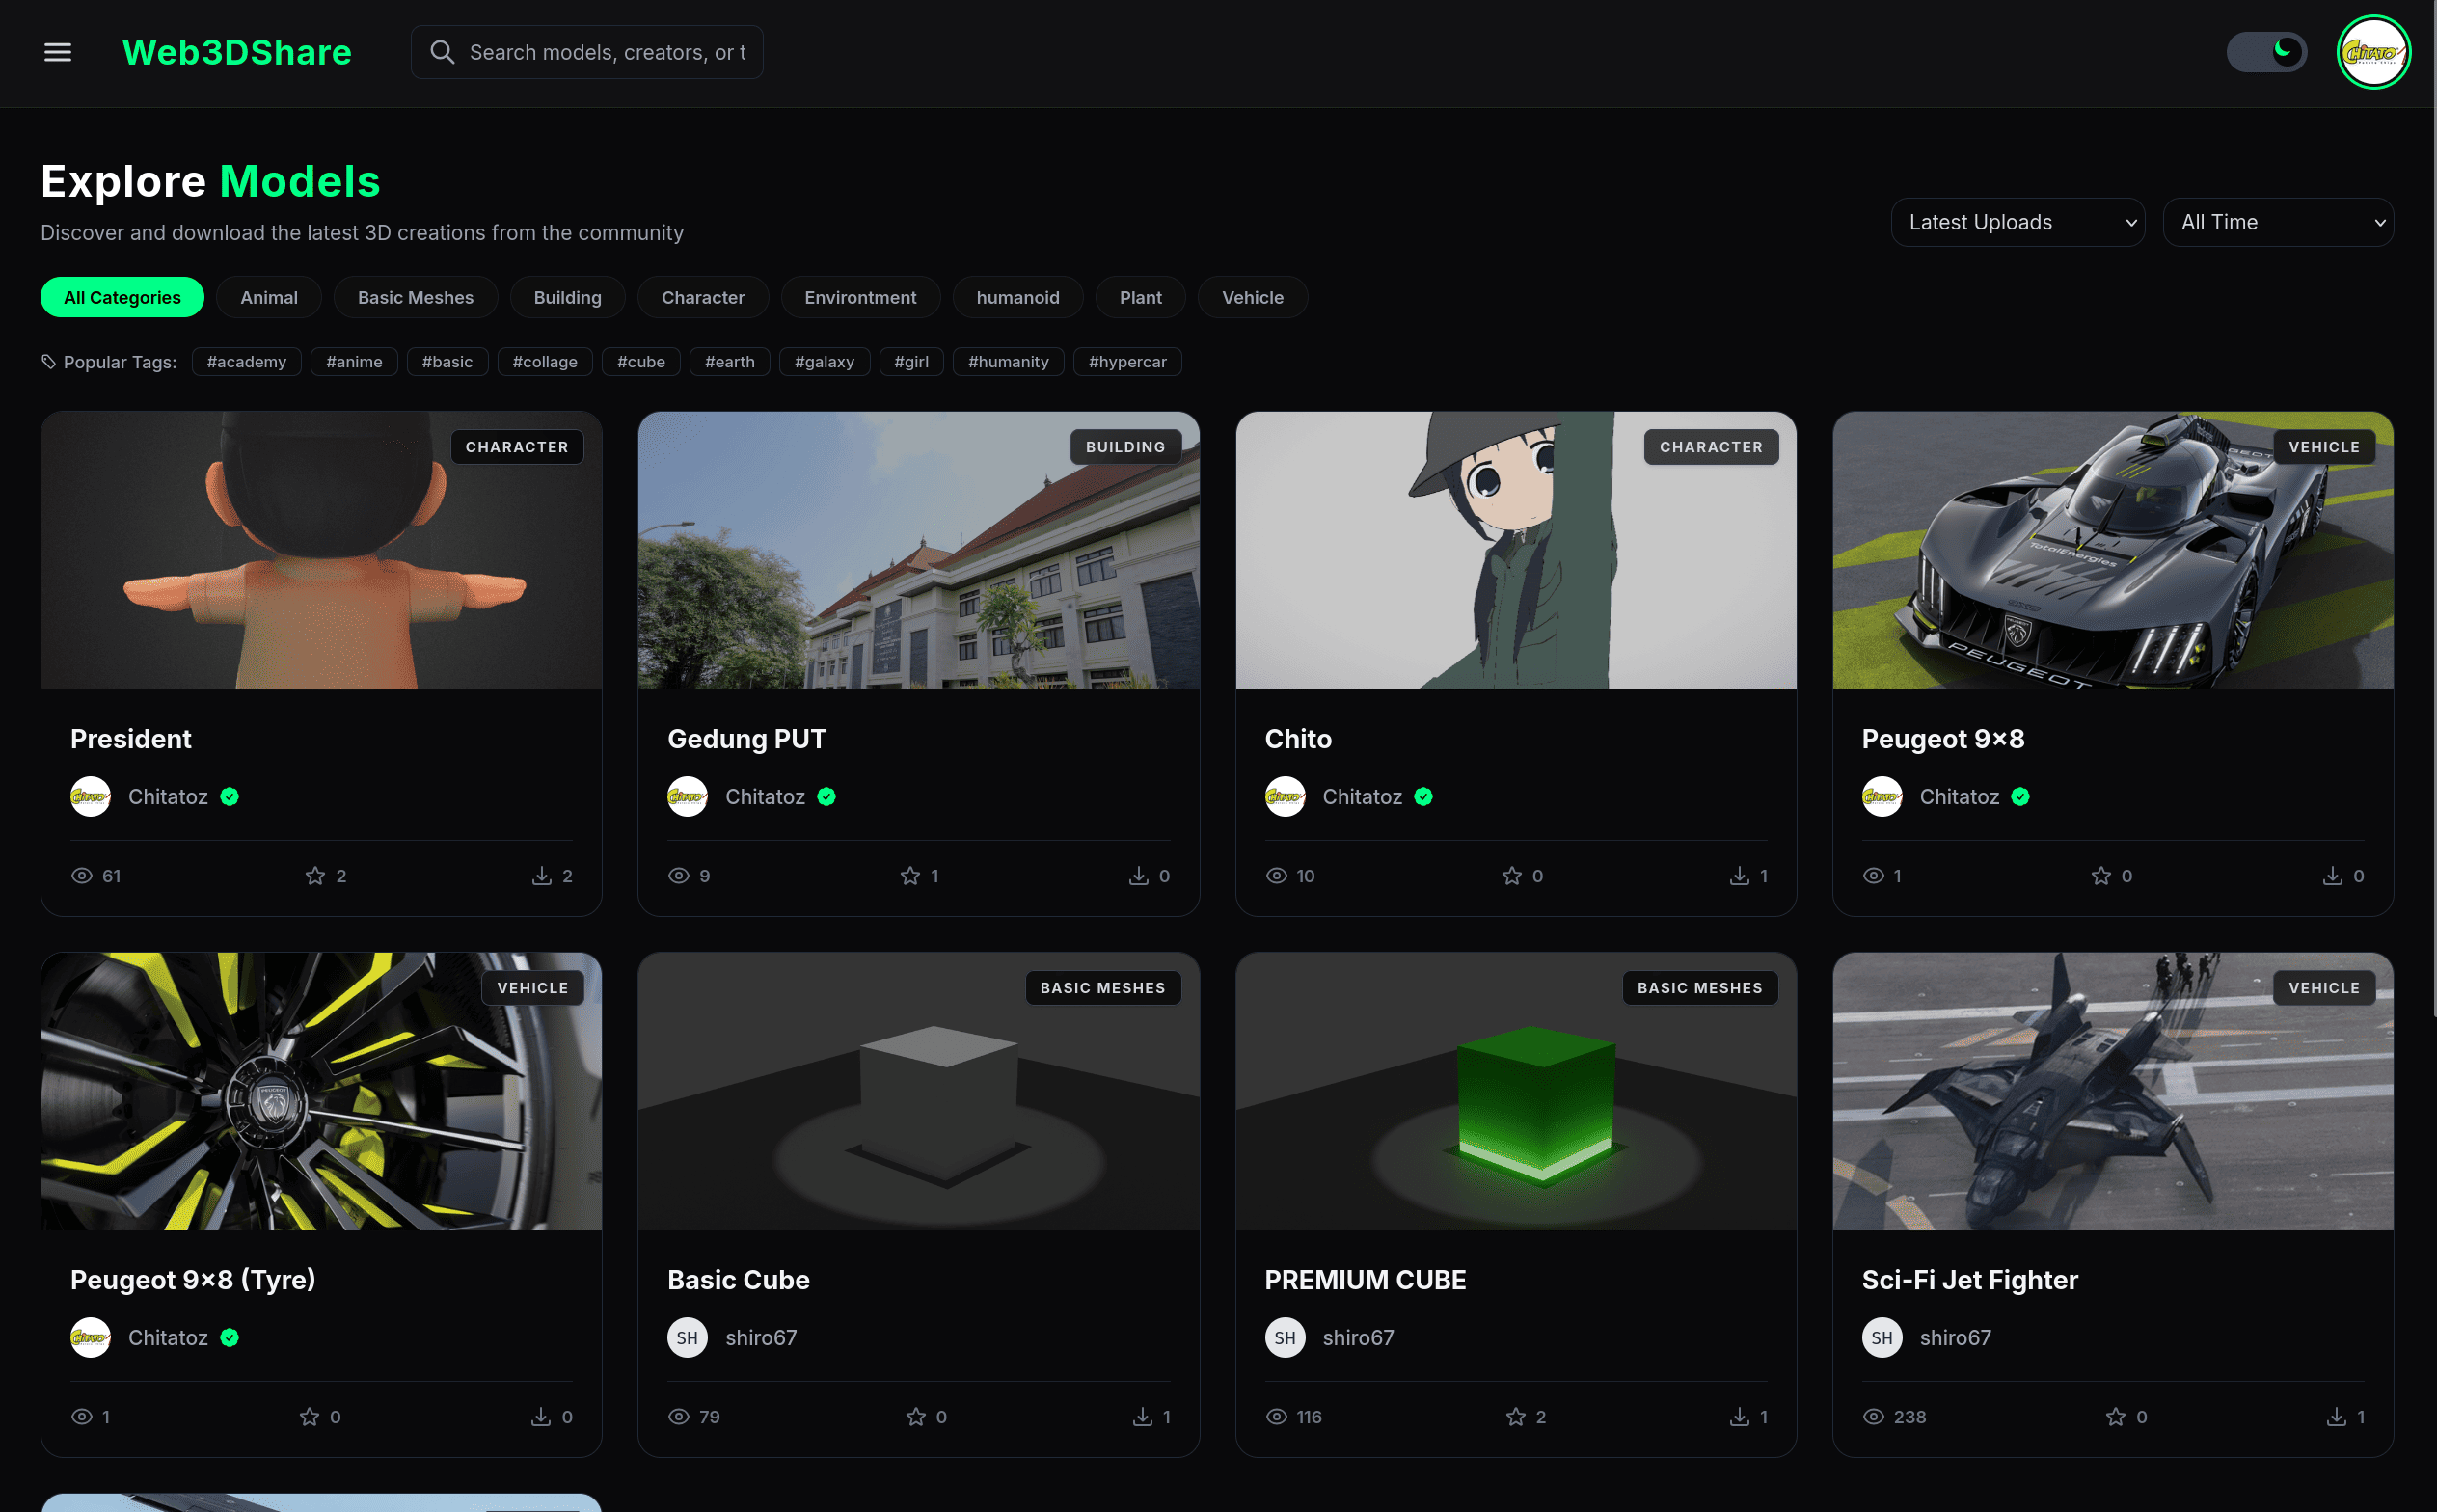
Task: Click the Chitatoz avatar on President card
Action: click(90, 797)
